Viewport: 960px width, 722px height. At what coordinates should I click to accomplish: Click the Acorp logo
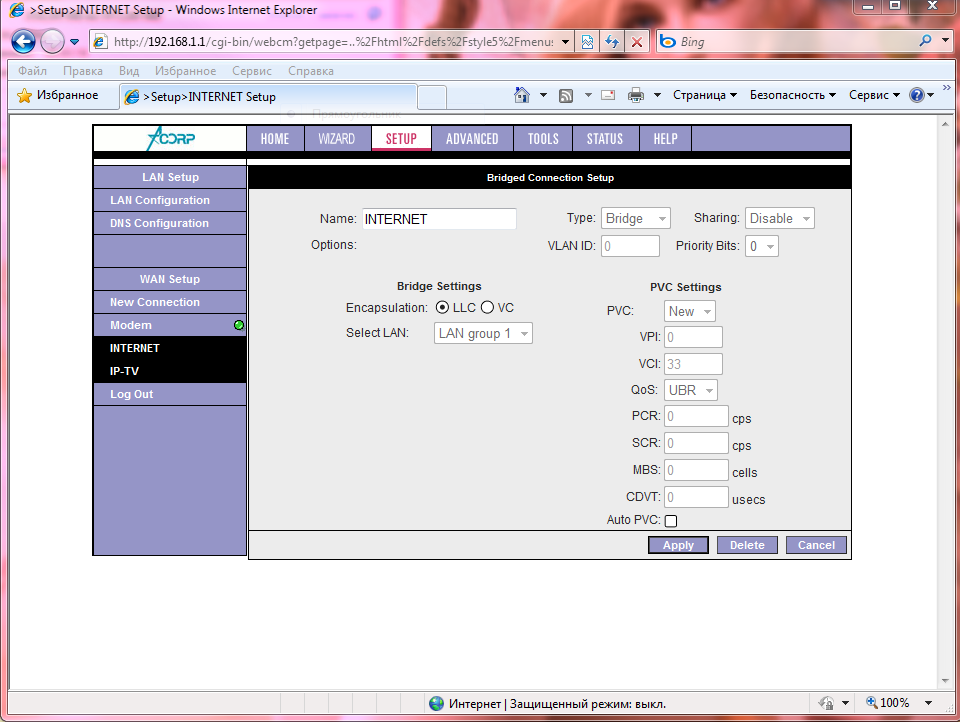click(x=169, y=139)
